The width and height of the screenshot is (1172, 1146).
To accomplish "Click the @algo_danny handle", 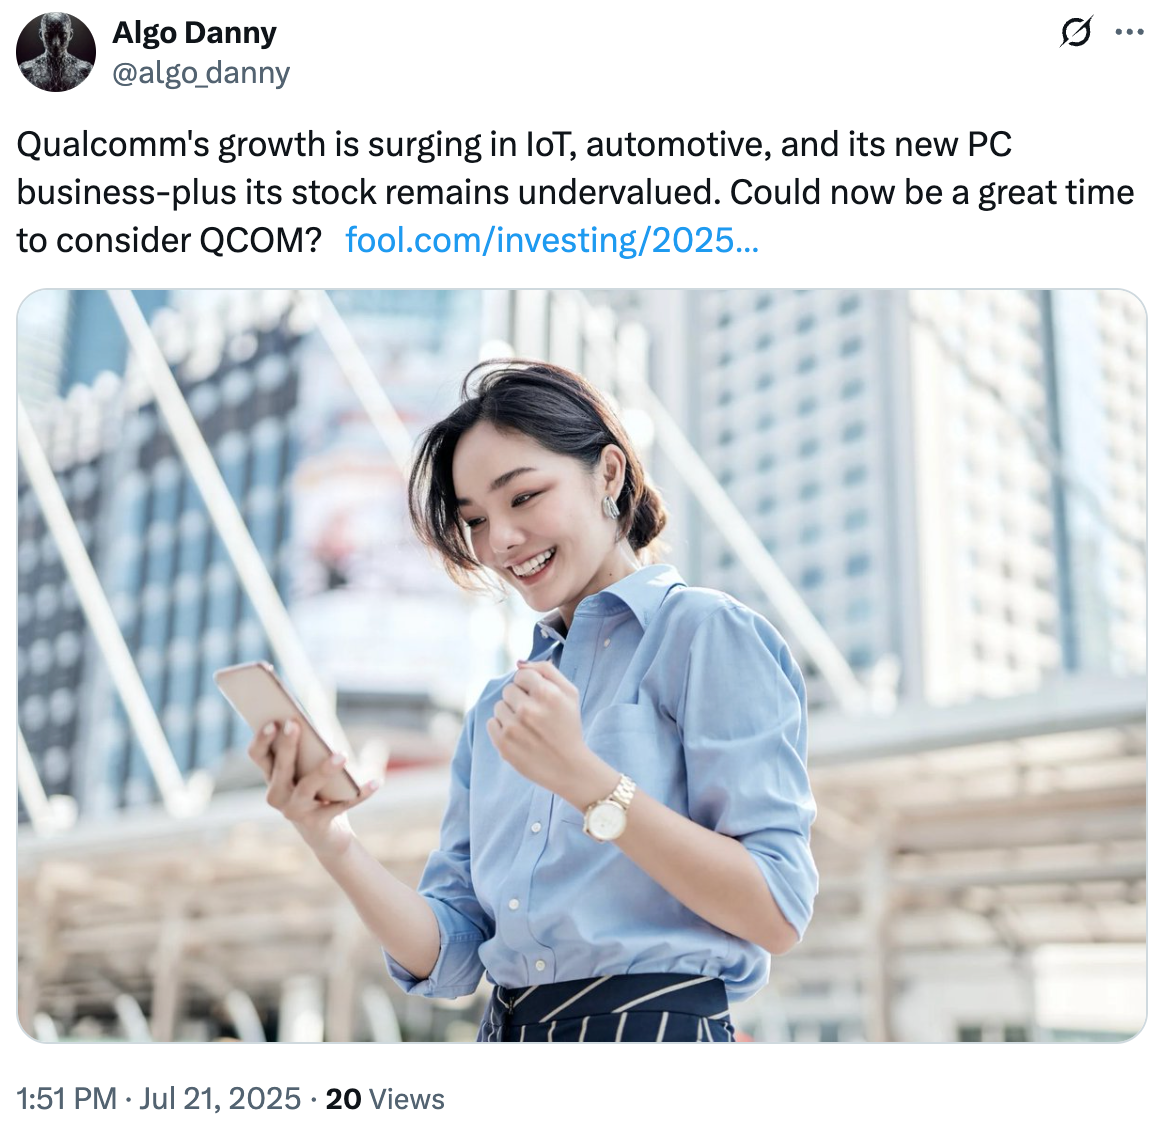I will point(201,73).
